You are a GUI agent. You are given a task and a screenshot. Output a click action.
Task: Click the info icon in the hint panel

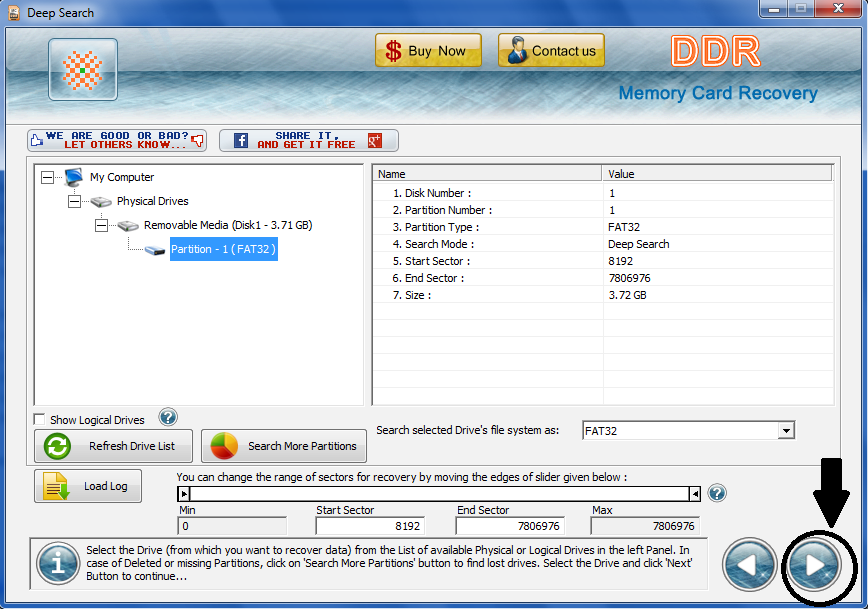[58, 563]
